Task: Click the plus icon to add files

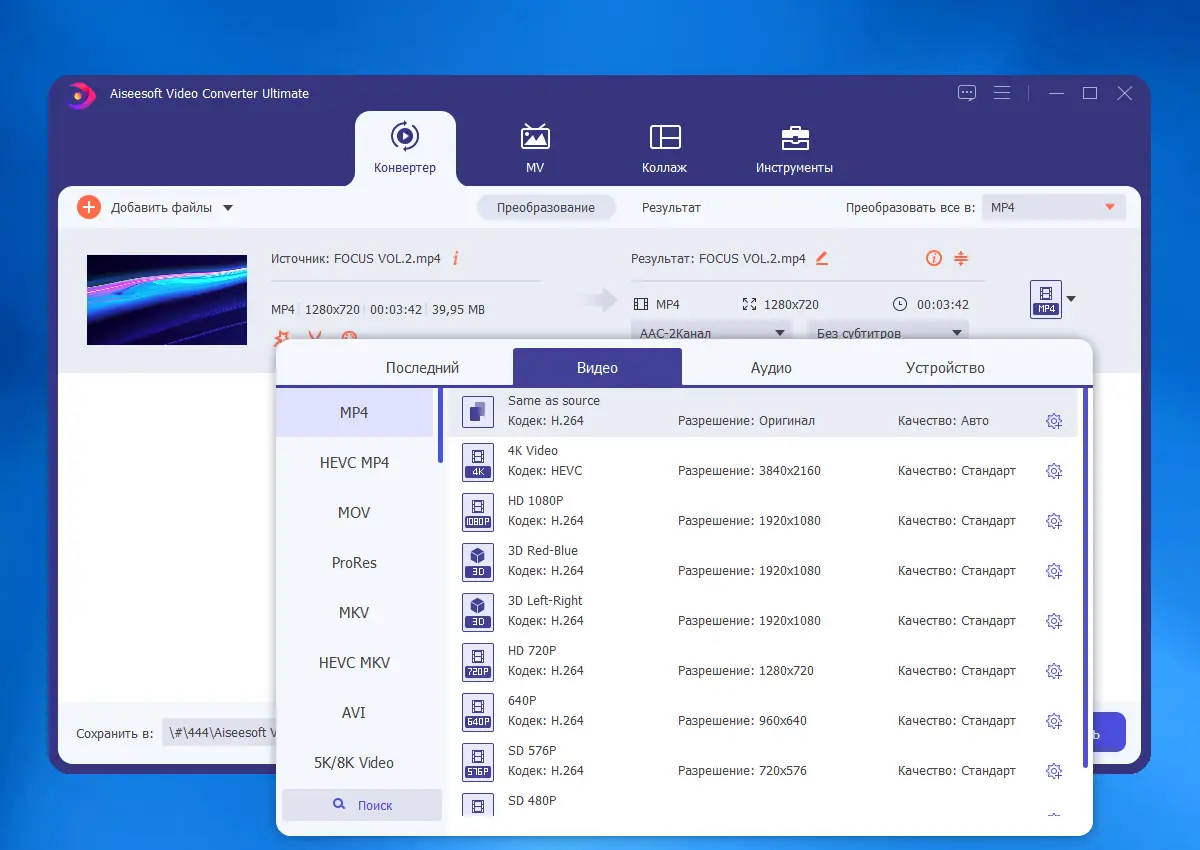Action: pyautogui.click(x=89, y=207)
